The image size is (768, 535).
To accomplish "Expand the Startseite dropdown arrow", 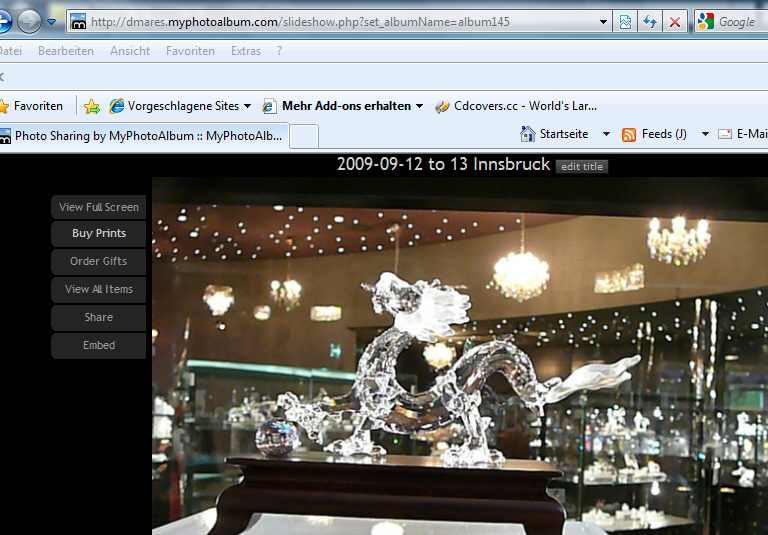I will pos(606,134).
